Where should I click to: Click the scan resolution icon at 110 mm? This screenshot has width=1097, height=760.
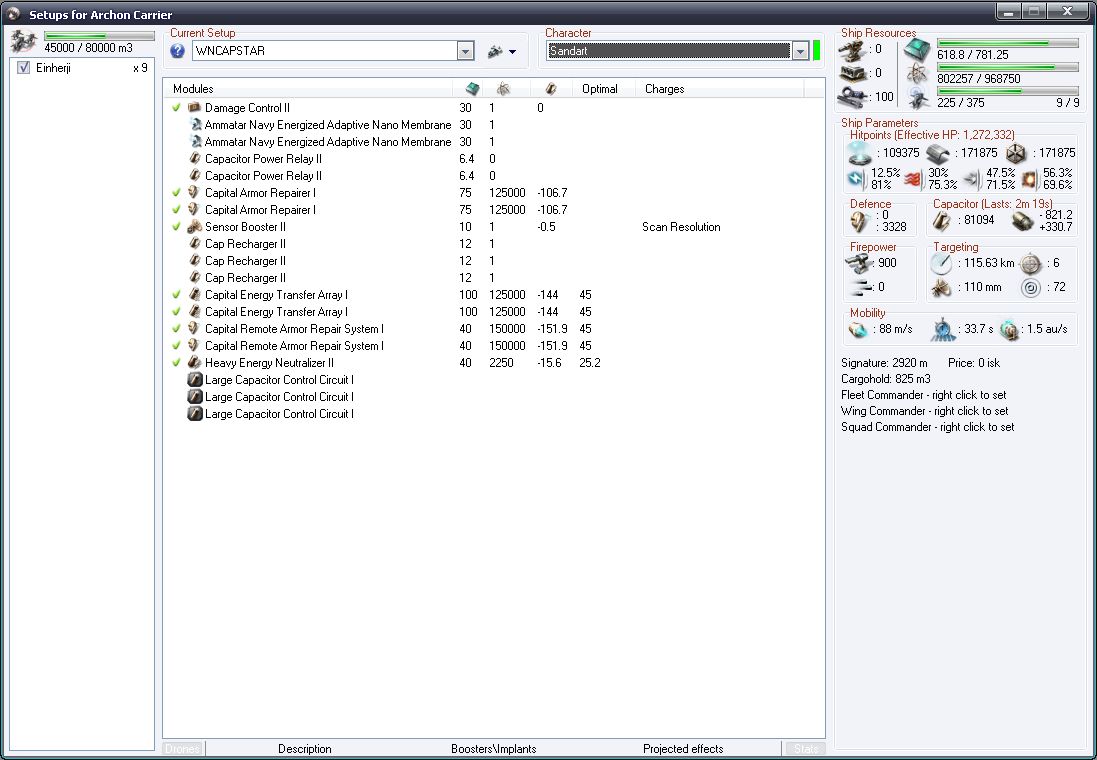942,288
